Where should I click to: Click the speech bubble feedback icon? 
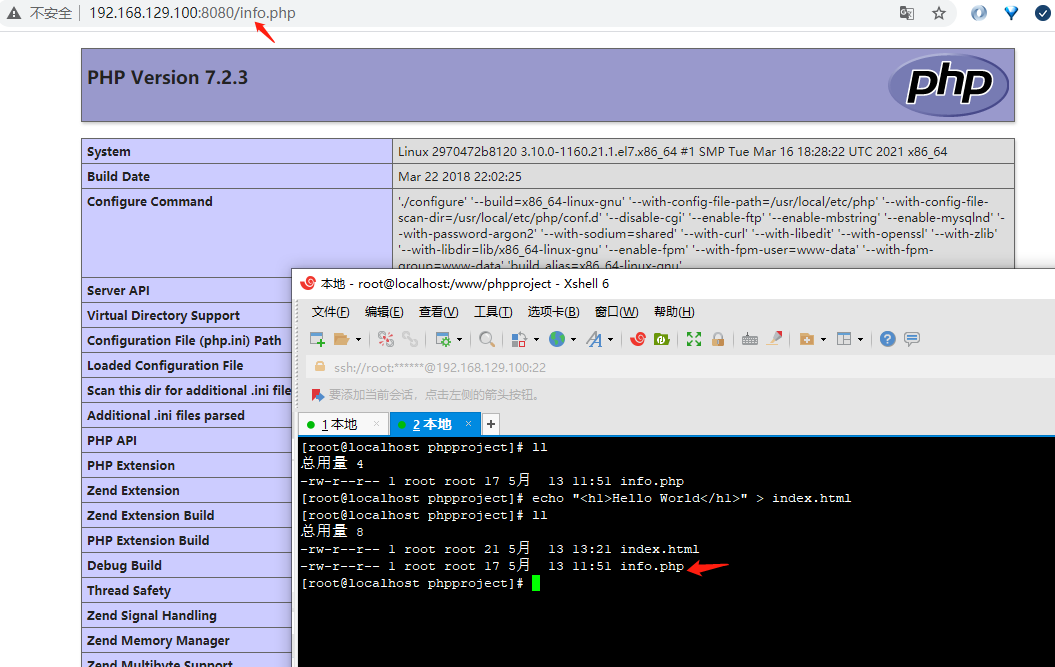click(x=912, y=339)
